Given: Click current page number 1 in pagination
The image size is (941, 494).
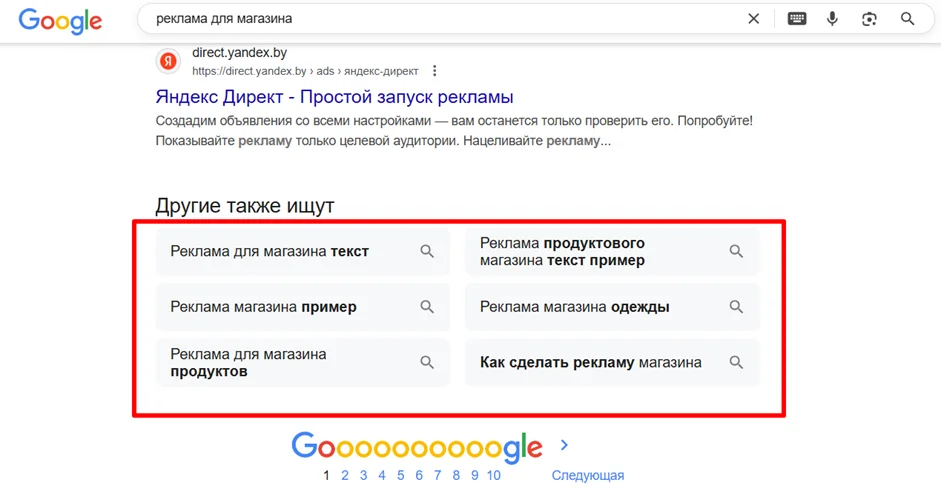Looking at the screenshot, I should [326, 475].
